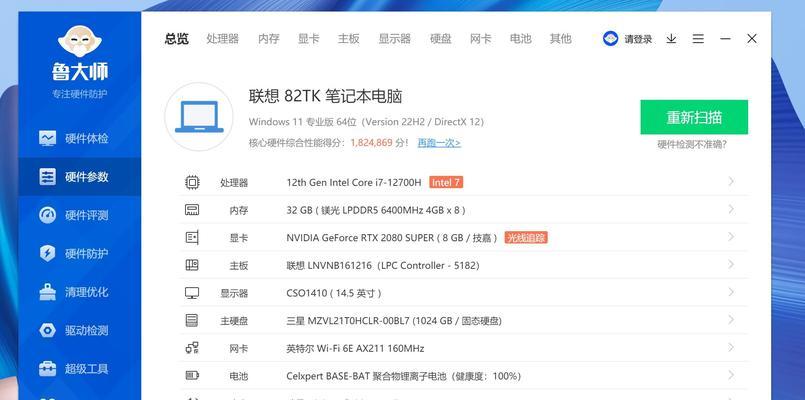Viewport: 805px width, 400px height.
Task: Click 32 GB 镁光 LPDDR5 memory text
Action: (376, 210)
